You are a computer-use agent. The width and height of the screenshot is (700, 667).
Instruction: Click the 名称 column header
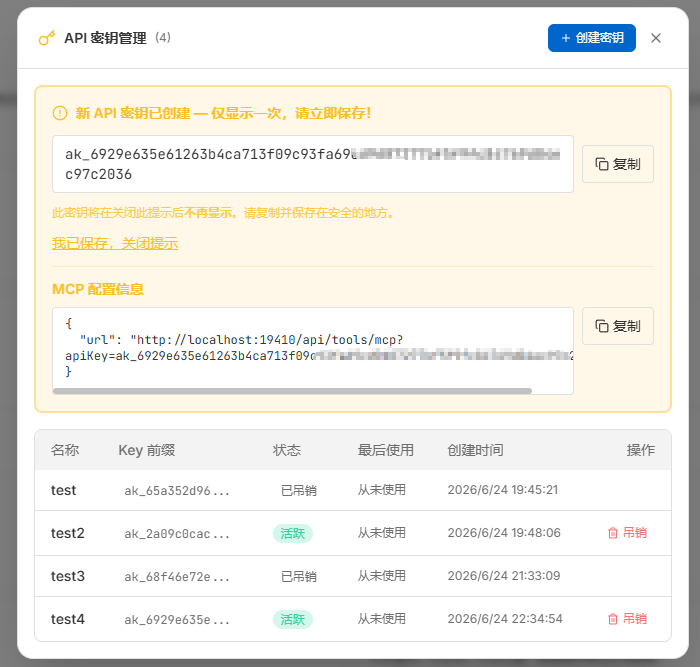click(x=65, y=450)
